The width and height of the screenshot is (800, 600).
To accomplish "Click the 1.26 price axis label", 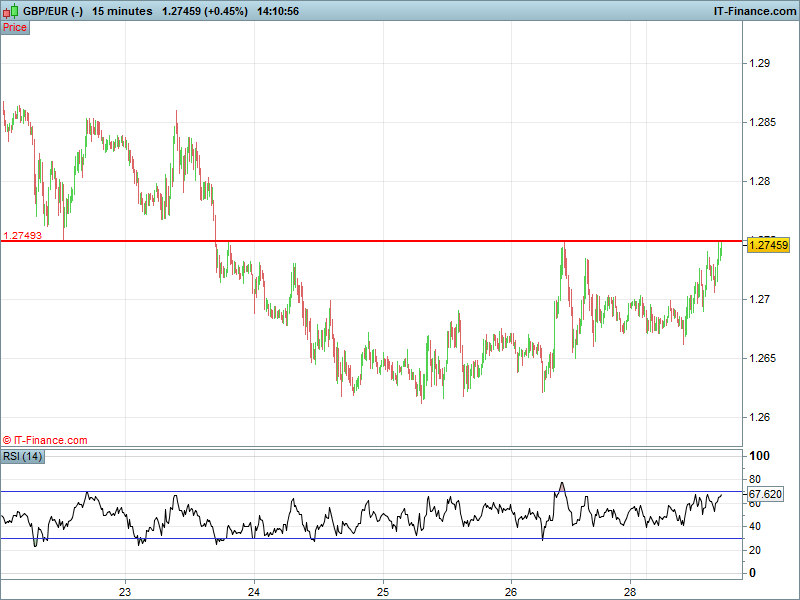I will point(759,417).
